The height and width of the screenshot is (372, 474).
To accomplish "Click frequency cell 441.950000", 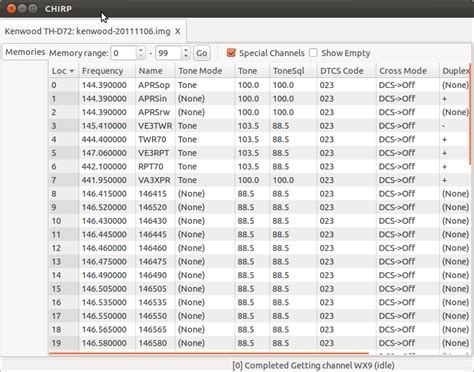I will tap(107, 180).
